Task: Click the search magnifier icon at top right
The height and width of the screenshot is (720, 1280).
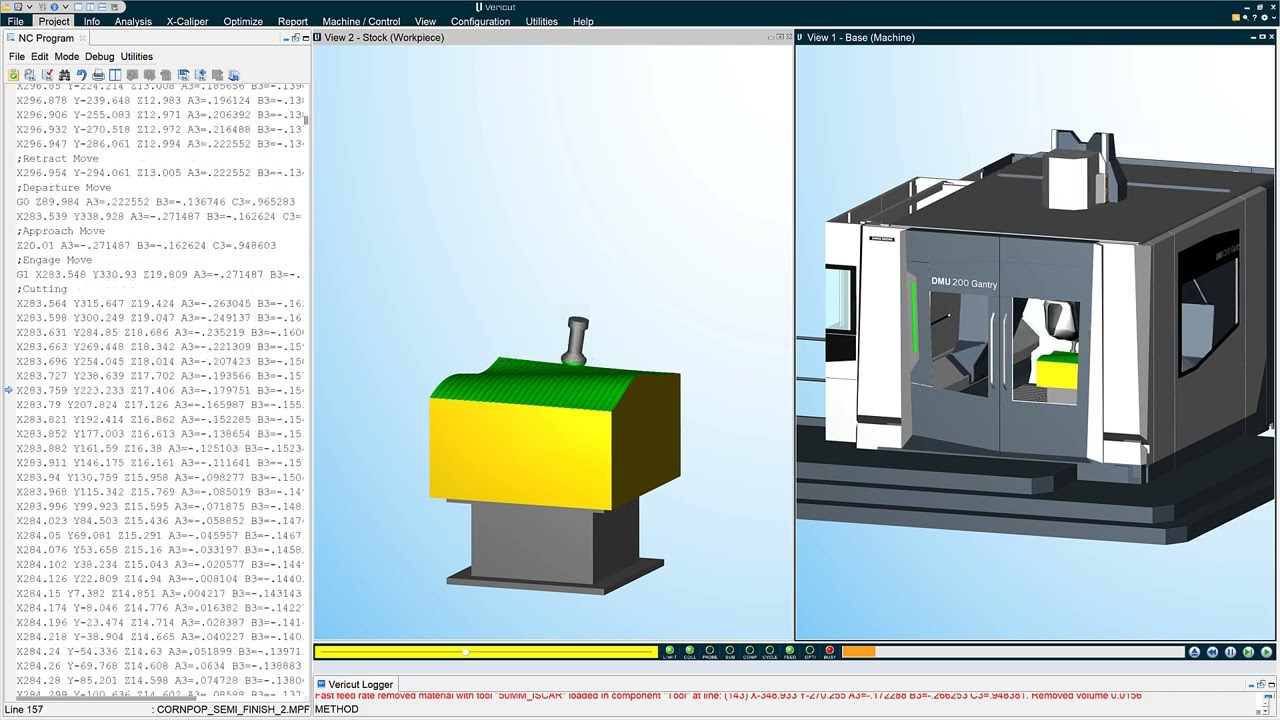Action: pos(1245,17)
